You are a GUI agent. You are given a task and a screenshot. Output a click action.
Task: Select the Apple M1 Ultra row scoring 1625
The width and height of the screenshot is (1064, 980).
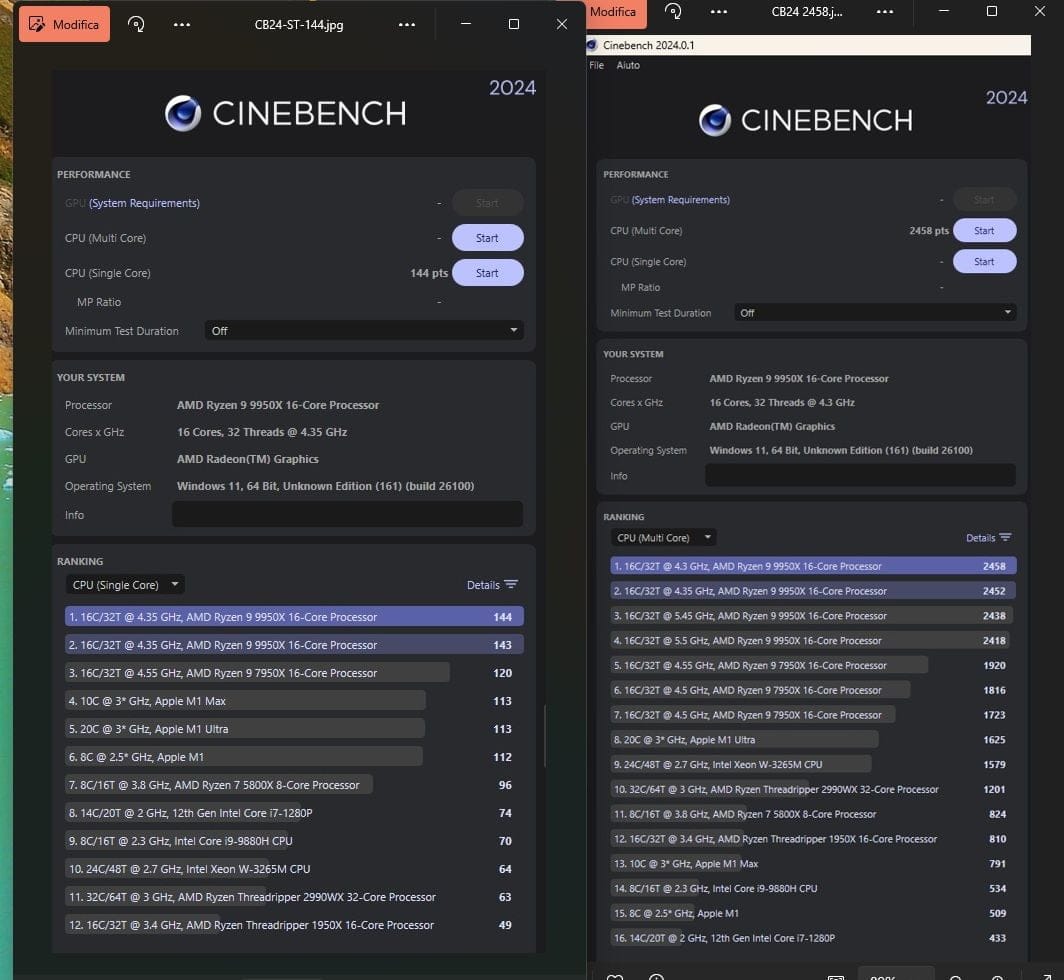(813, 740)
